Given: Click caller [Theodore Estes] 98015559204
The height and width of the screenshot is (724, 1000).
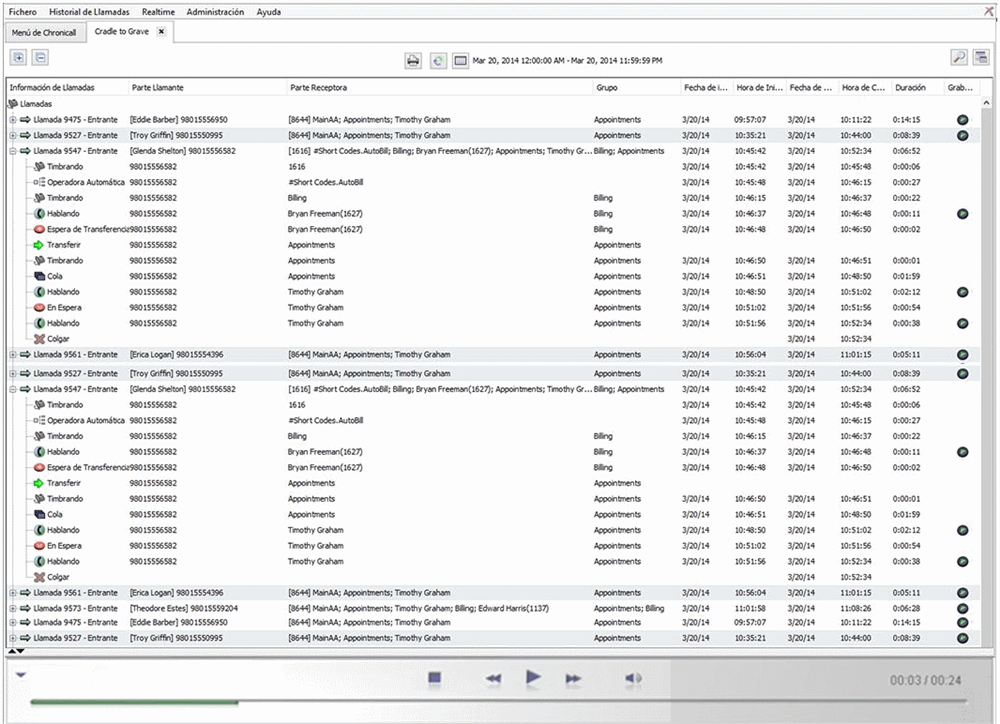Looking at the screenshot, I should click(x=184, y=609).
